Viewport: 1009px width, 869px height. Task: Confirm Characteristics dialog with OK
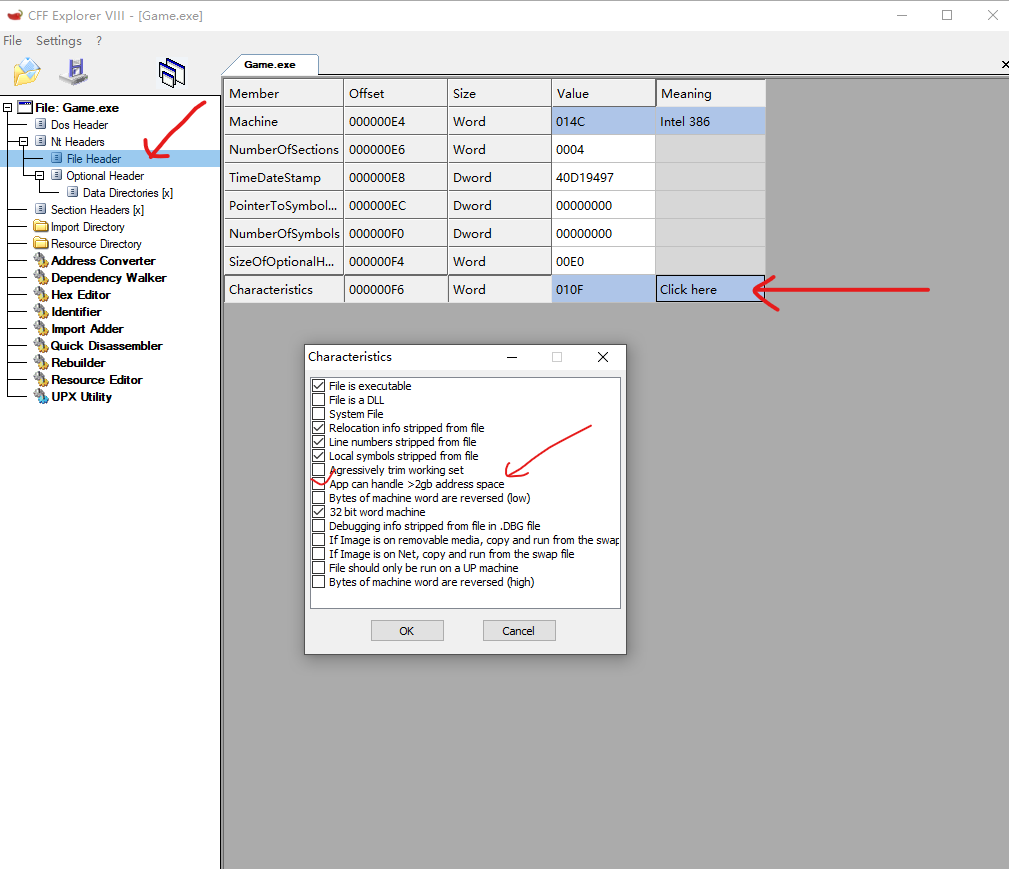tap(407, 631)
